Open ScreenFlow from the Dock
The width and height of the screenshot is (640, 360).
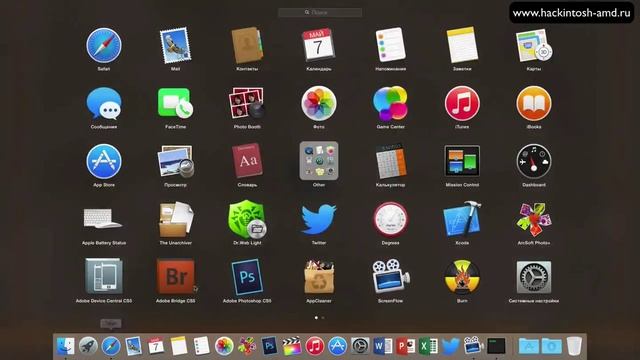click(473, 347)
